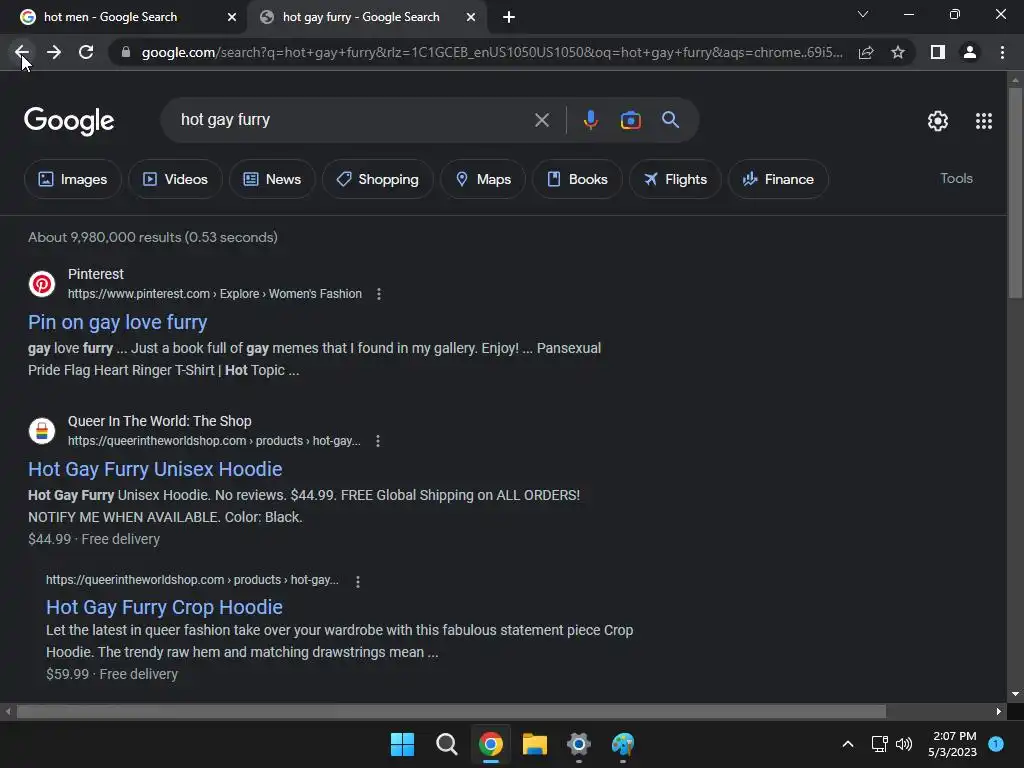
Task: Close the 'hot gay furry' tab
Action: 471,17
